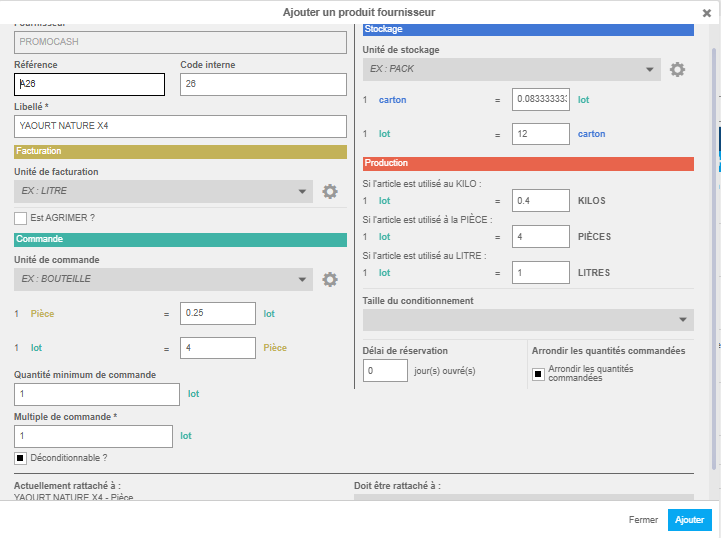Expand the Unité de commande dropdown
Screen dimensions: 721x538
(164, 279)
